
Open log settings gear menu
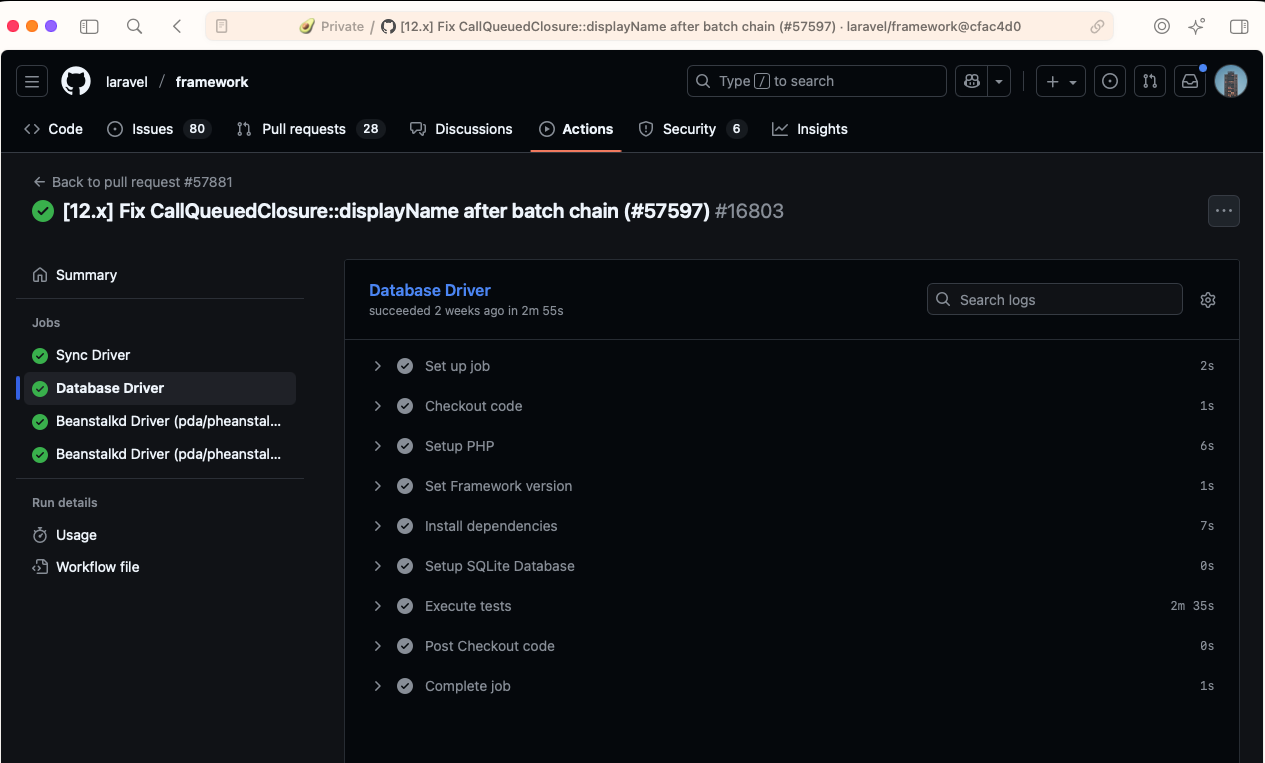tap(1208, 300)
